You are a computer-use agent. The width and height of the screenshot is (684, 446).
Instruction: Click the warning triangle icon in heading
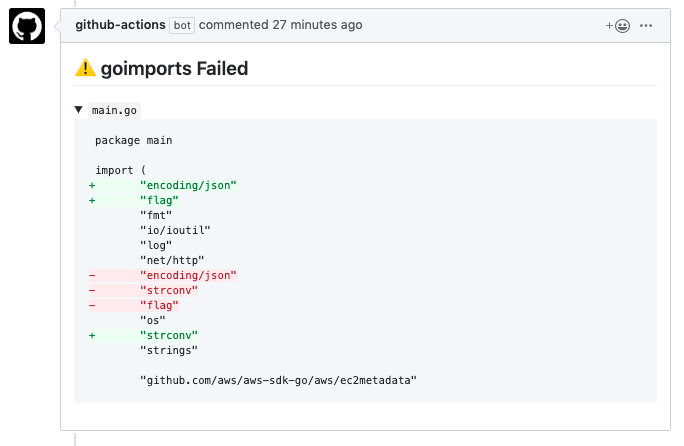pos(84,69)
